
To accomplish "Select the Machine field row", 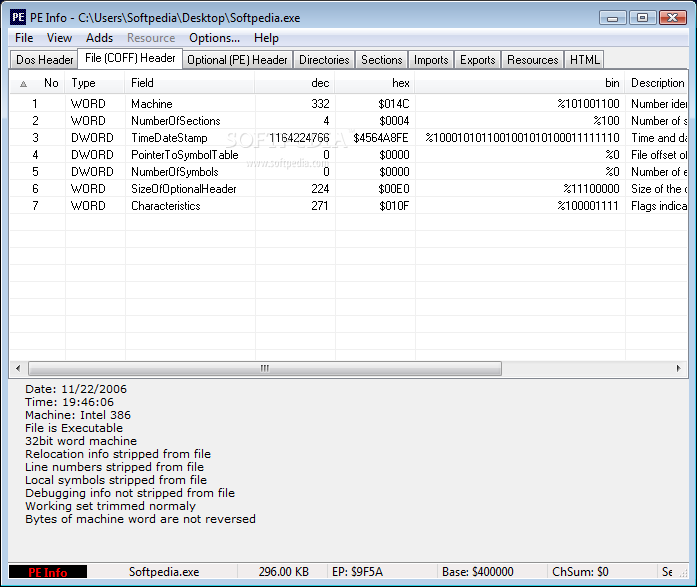I will tap(348, 104).
